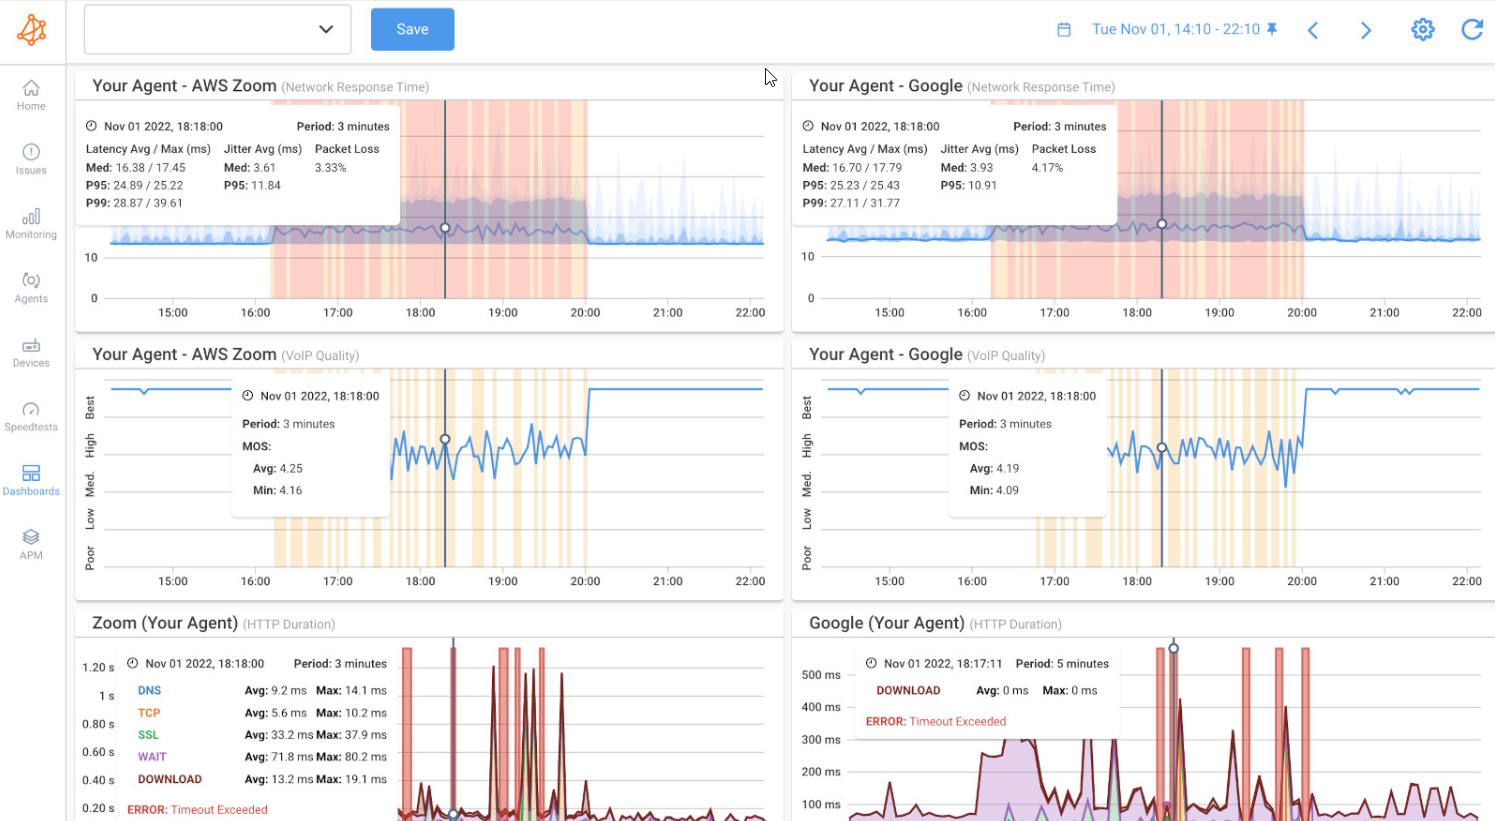
Task: Open the APM section
Action: tap(31, 543)
